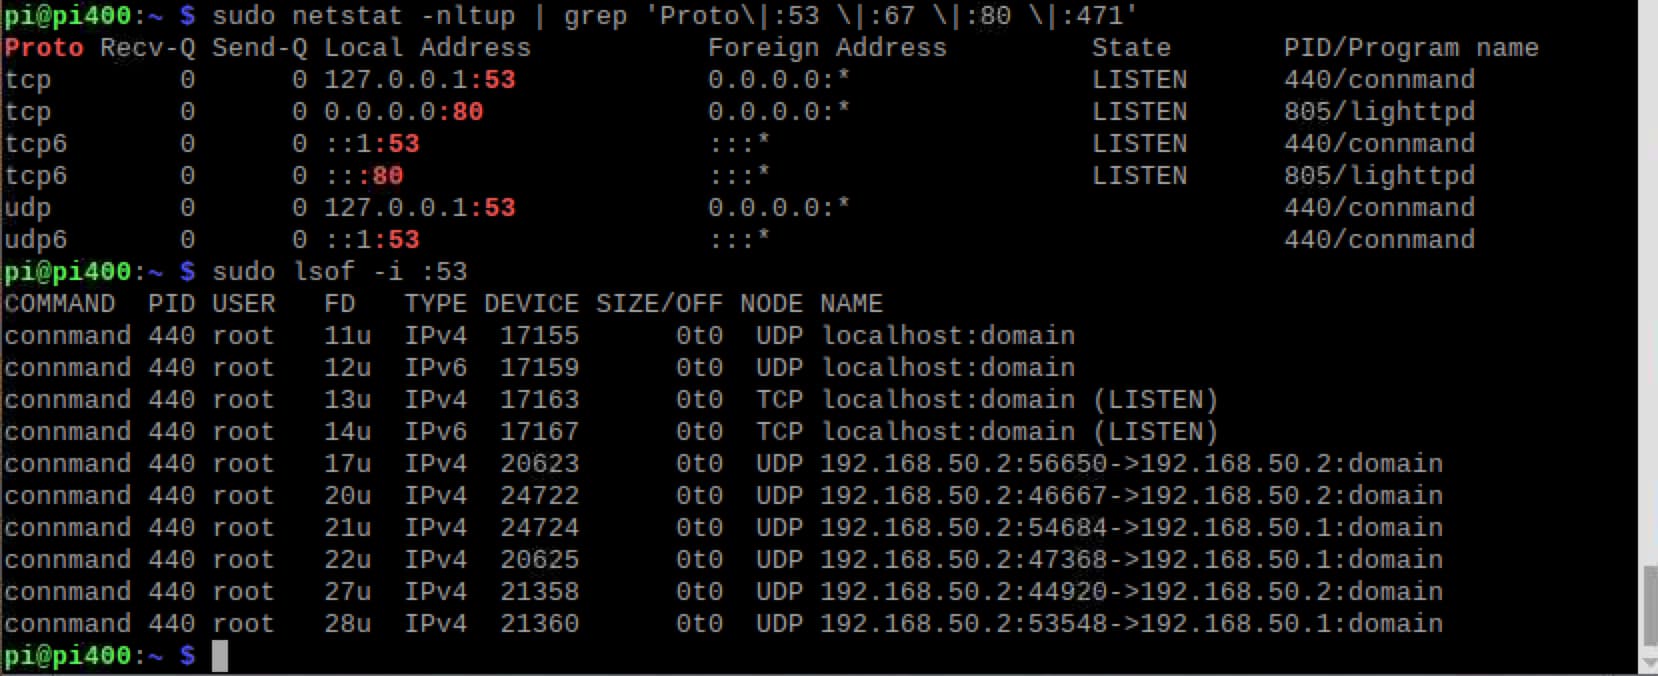Click the 'Foreign Address' column header

click(828, 48)
